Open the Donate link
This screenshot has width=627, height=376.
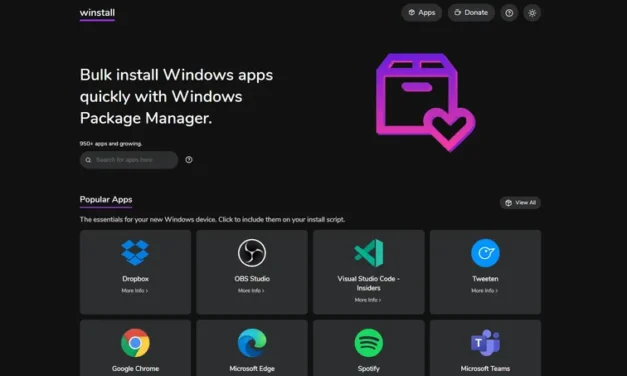coord(471,13)
